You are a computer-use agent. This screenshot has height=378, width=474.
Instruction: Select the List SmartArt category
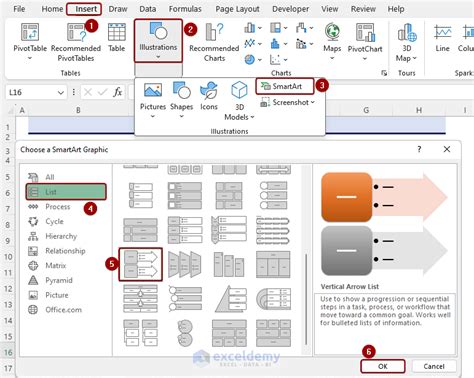click(66, 192)
